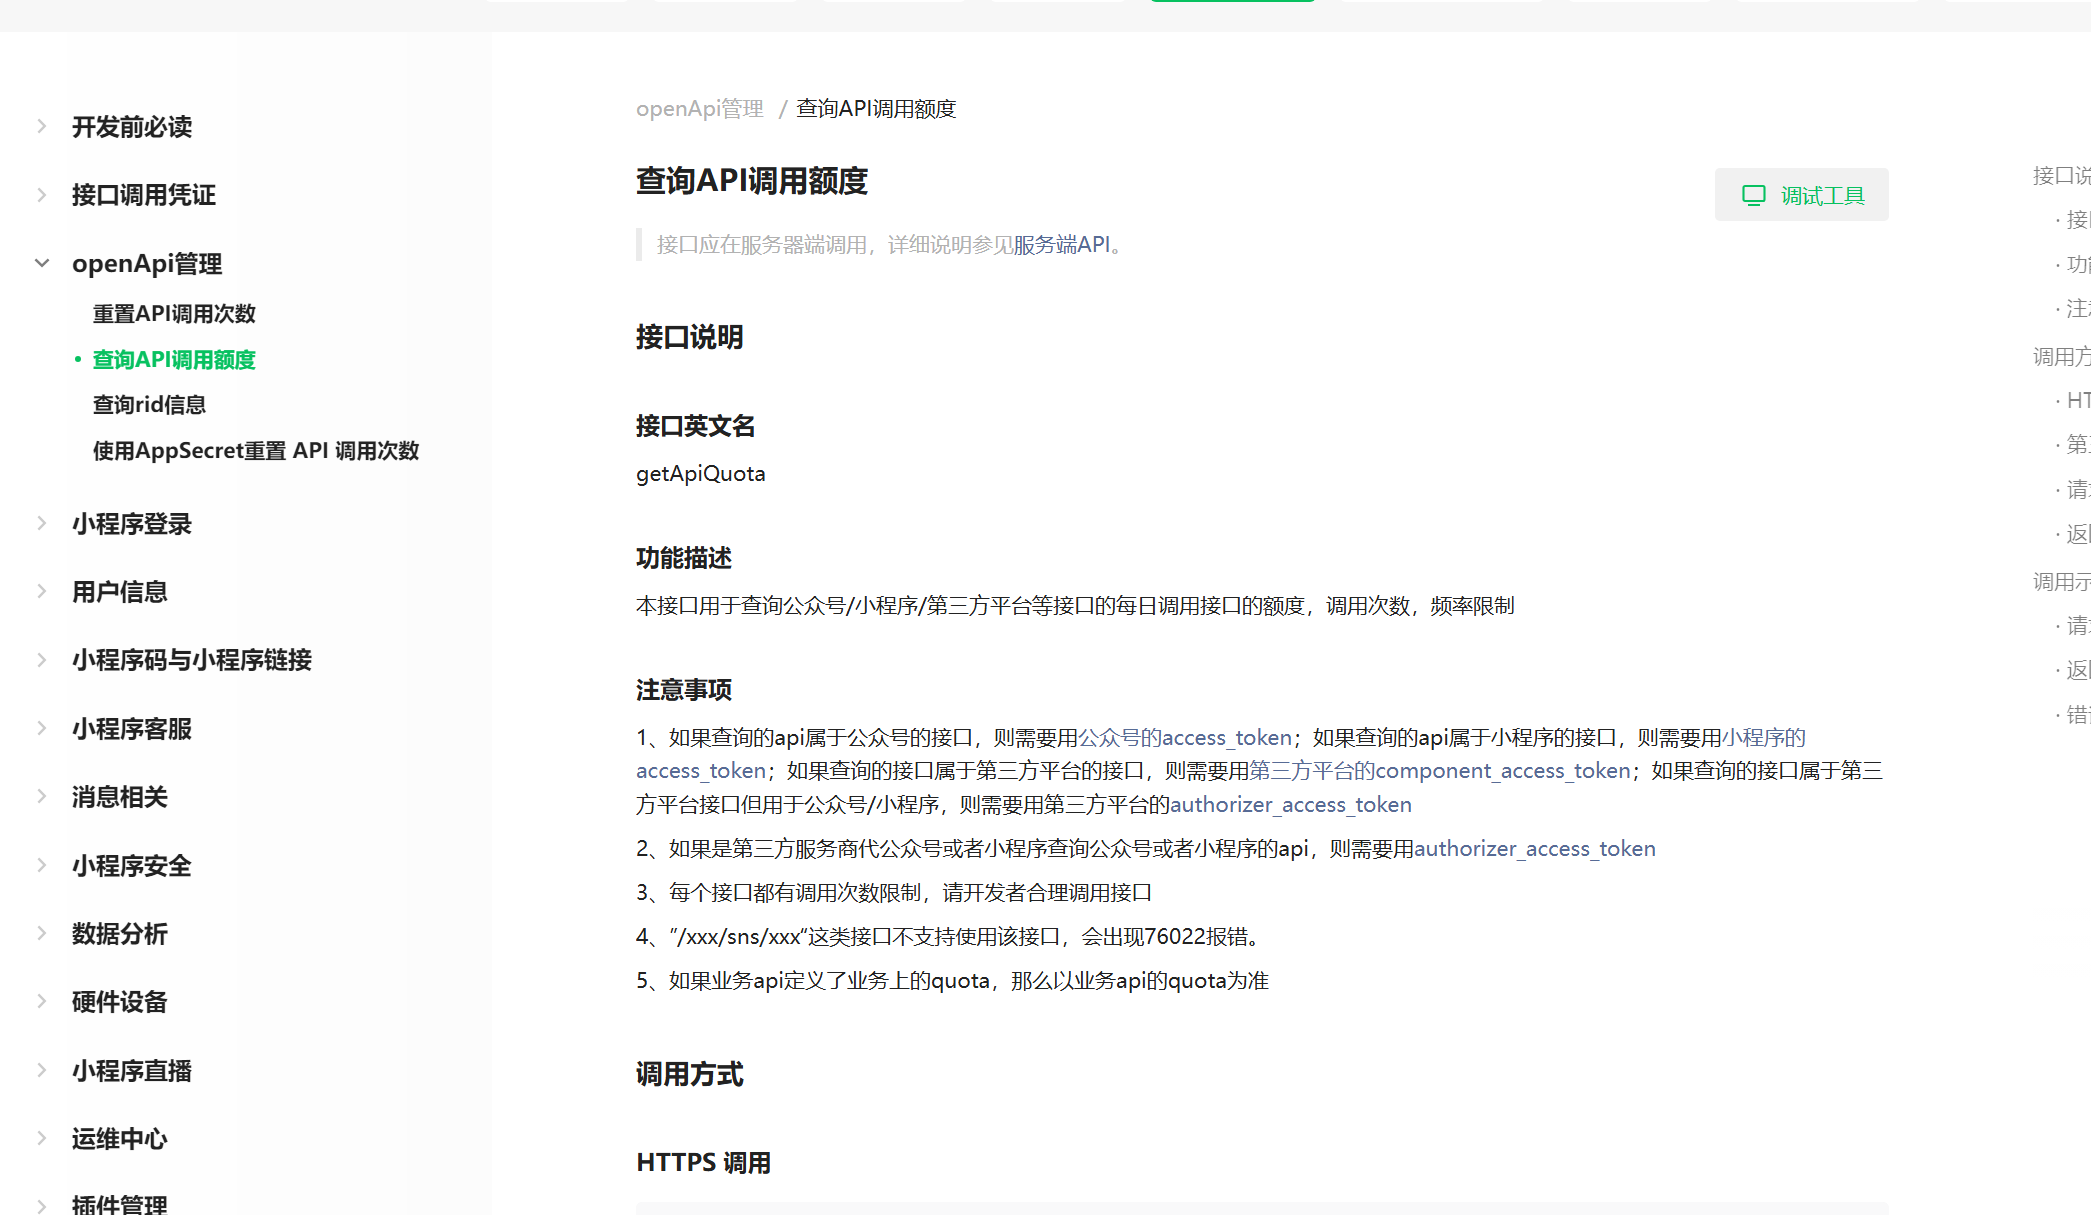Click chevron beside 小程序安全
Image resolution: width=2091 pixels, height=1215 pixels.
click(x=42, y=865)
